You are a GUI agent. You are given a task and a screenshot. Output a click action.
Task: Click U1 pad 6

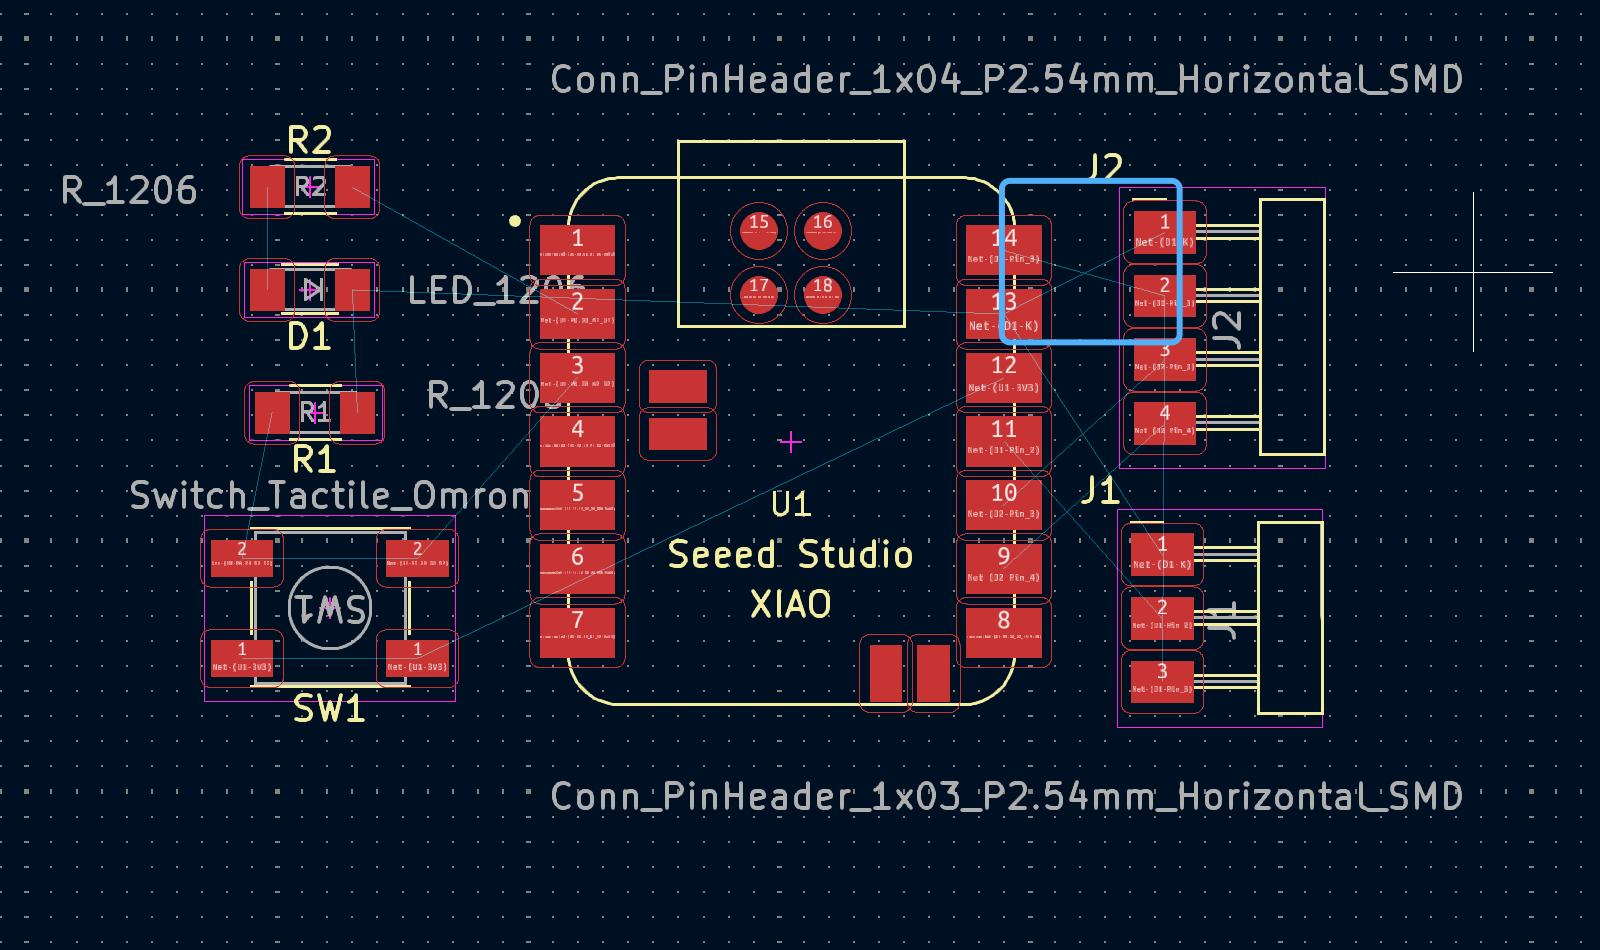tap(577, 567)
